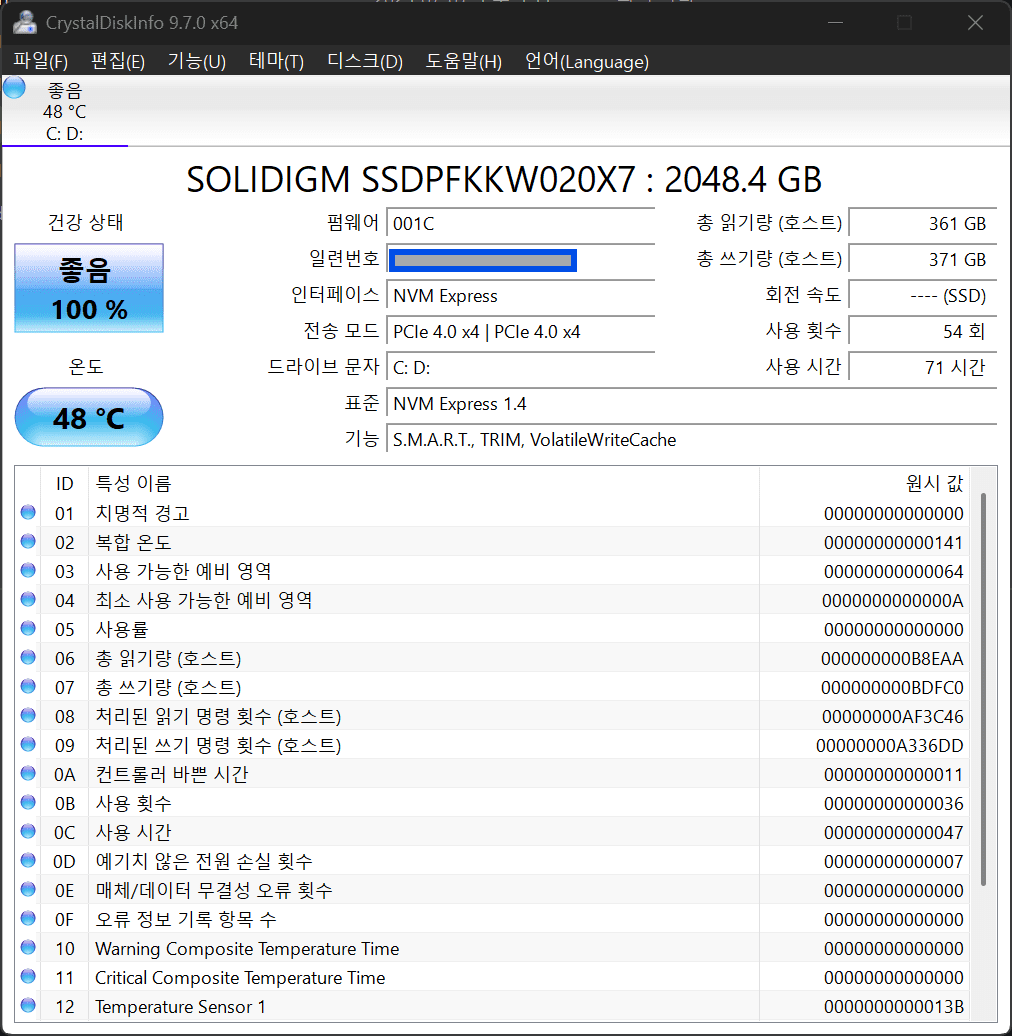
Task: Open the 테마(T) menu
Action: (276, 61)
